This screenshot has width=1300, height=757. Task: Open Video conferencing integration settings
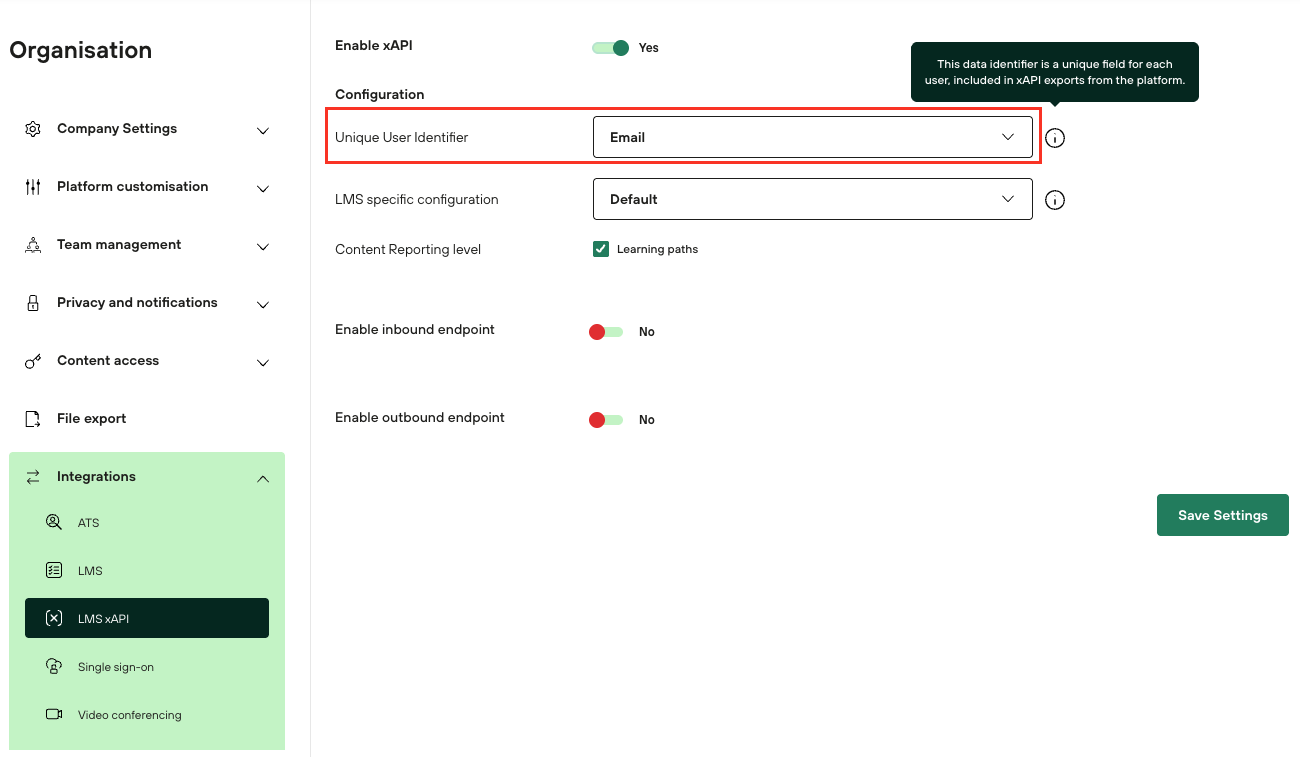129,715
